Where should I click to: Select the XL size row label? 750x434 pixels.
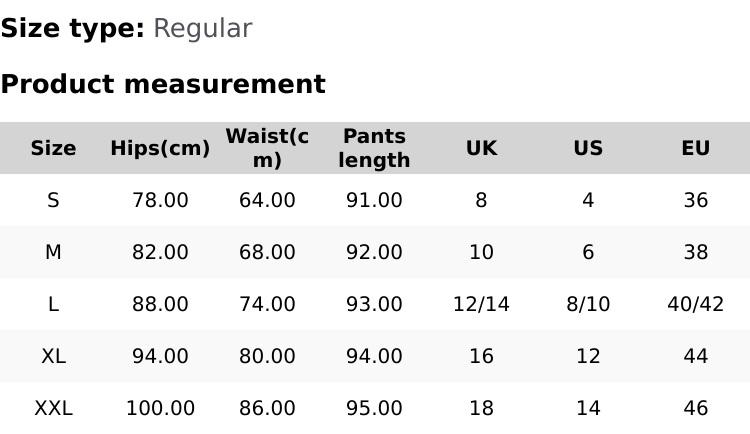(53, 356)
